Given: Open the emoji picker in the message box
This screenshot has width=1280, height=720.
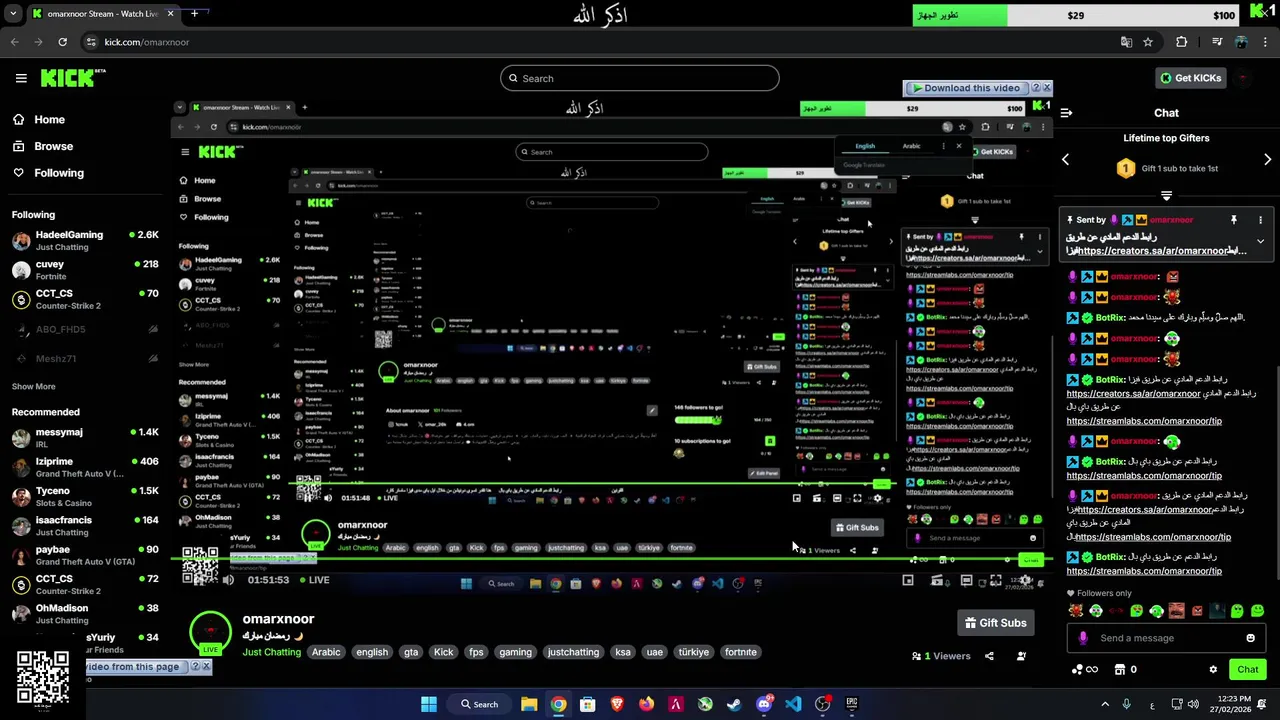Looking at the screenshot, I should pos(1250,638).
